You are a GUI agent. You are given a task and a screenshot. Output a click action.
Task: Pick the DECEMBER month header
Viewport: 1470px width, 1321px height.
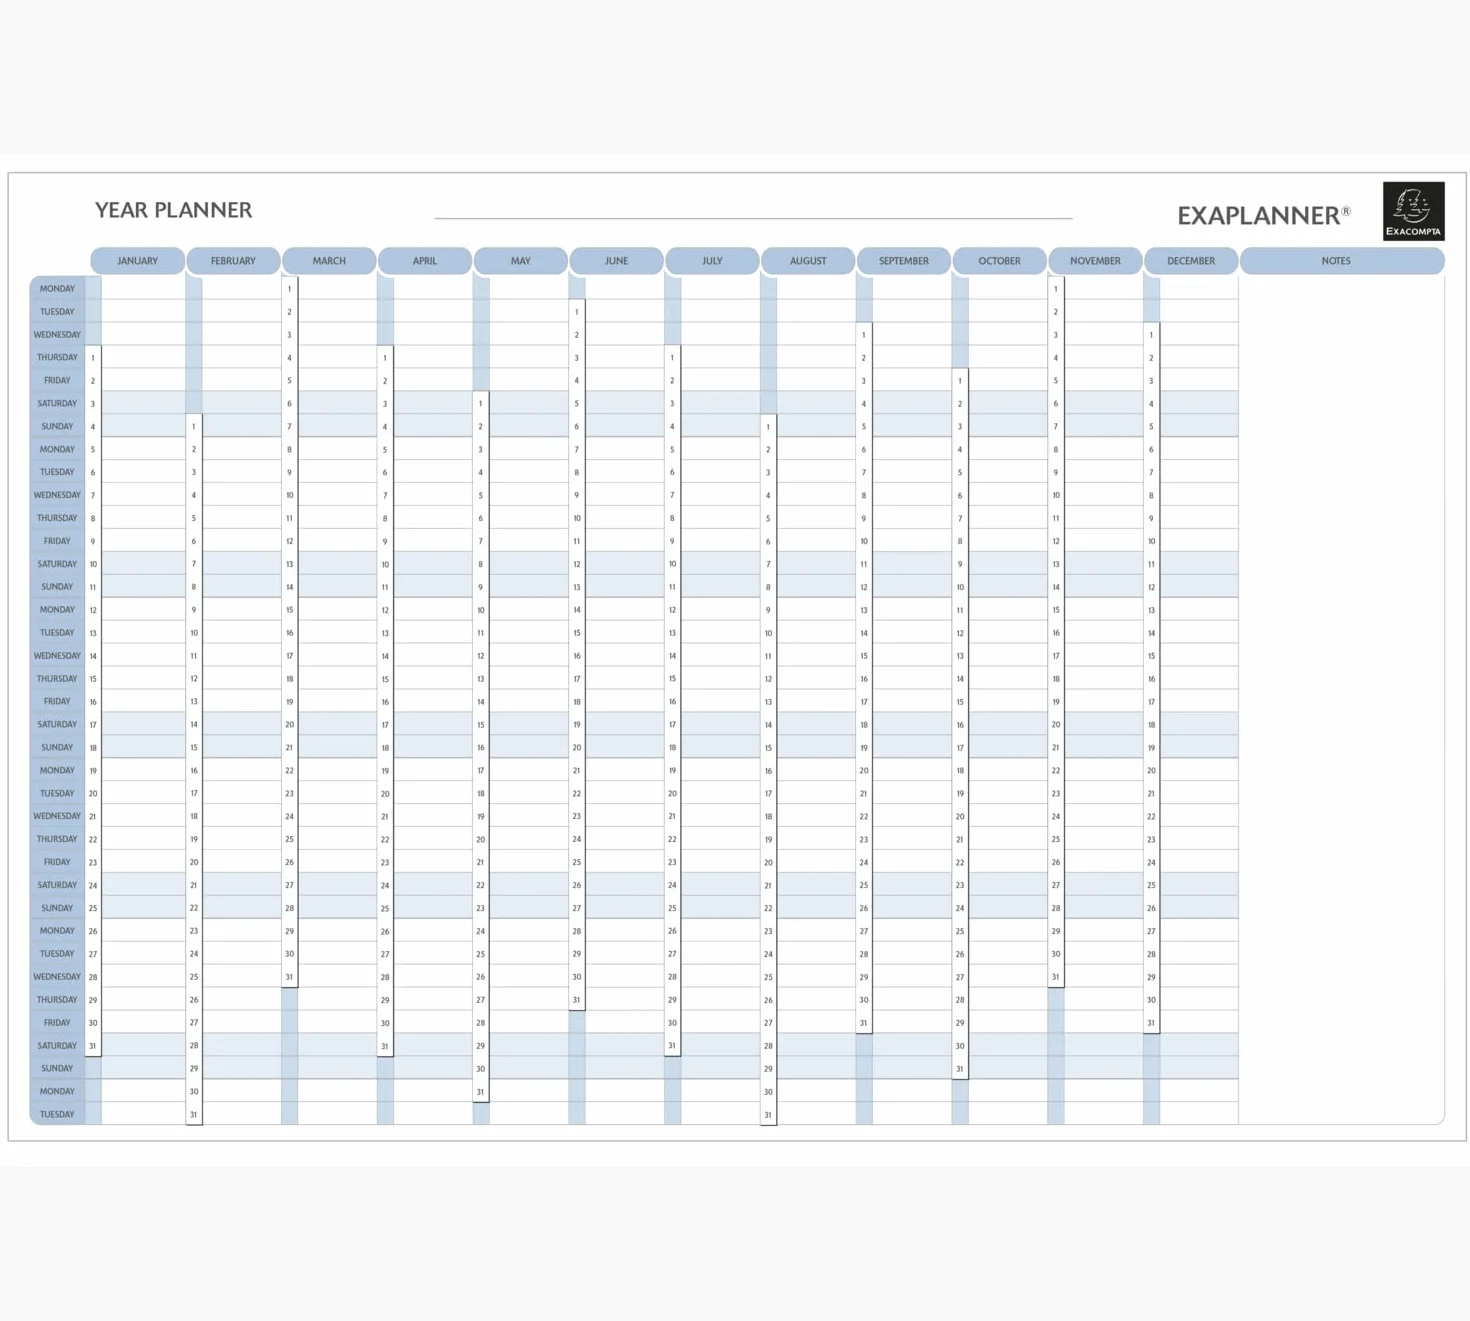point(1191,261)
